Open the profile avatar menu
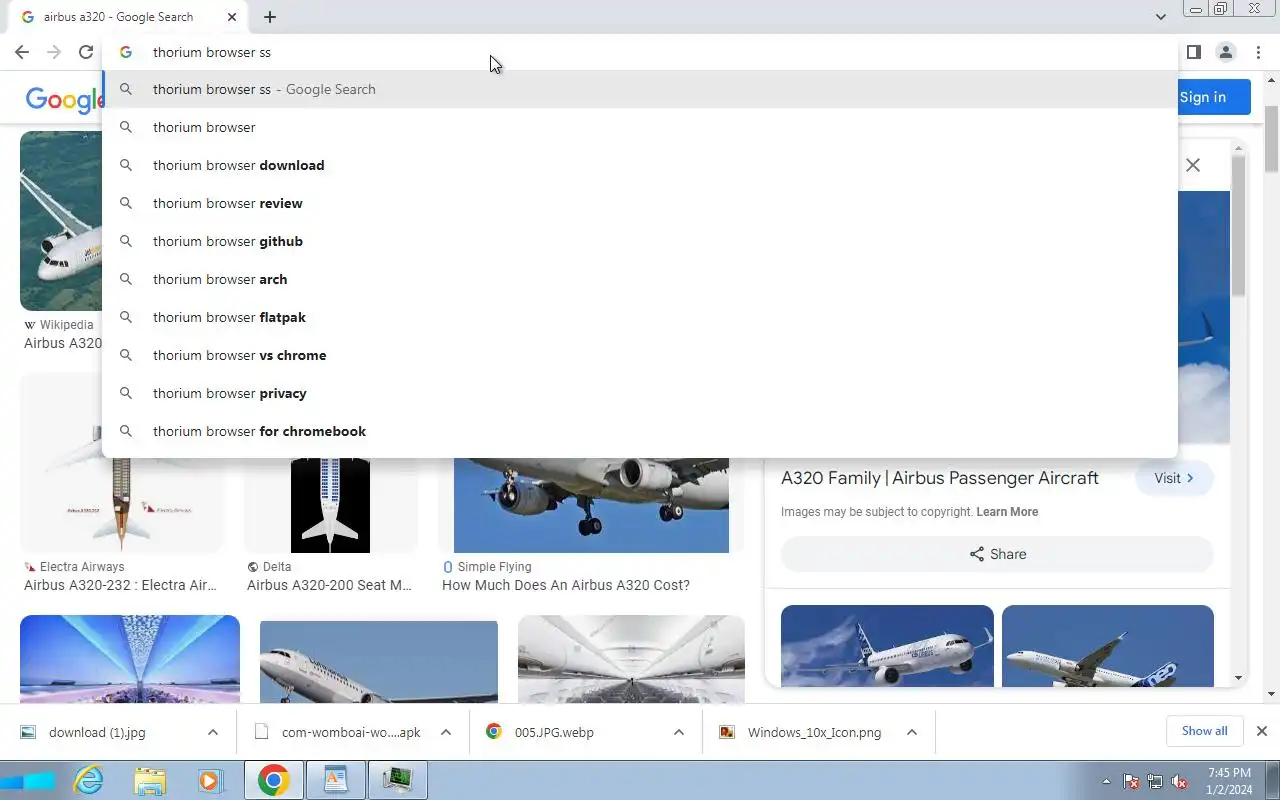 click(x=1225, y=52)
